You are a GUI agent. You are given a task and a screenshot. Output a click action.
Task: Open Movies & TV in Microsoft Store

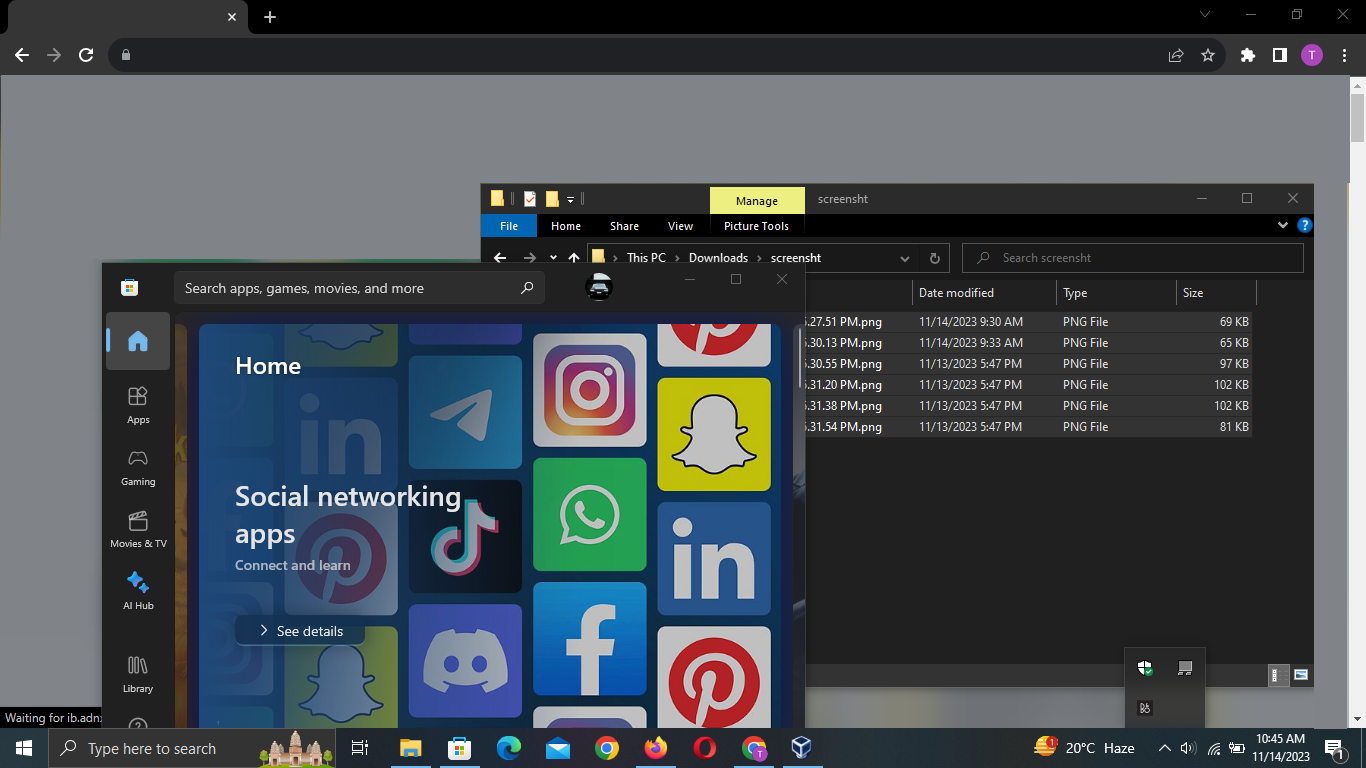pos(138,529)
